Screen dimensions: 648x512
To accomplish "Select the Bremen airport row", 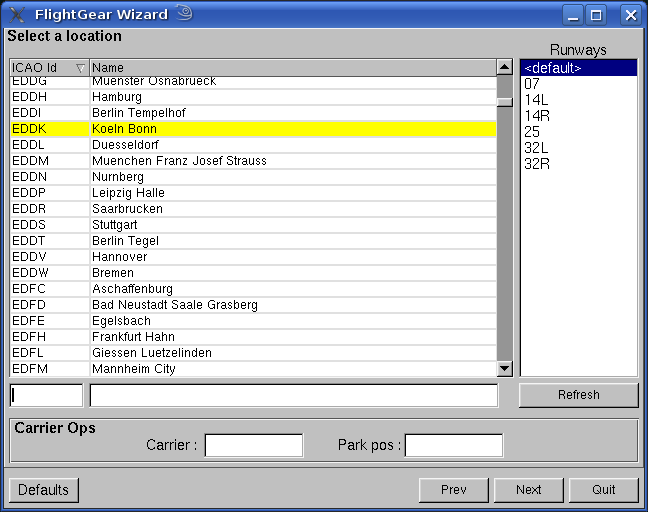I will point(253,273).
